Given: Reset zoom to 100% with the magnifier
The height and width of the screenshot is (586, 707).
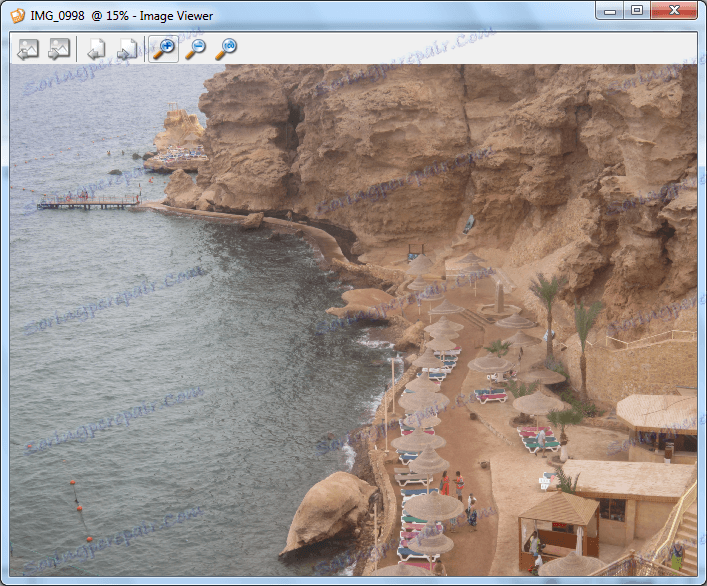Looking at the screenshot, I should (x=226, y=49).
